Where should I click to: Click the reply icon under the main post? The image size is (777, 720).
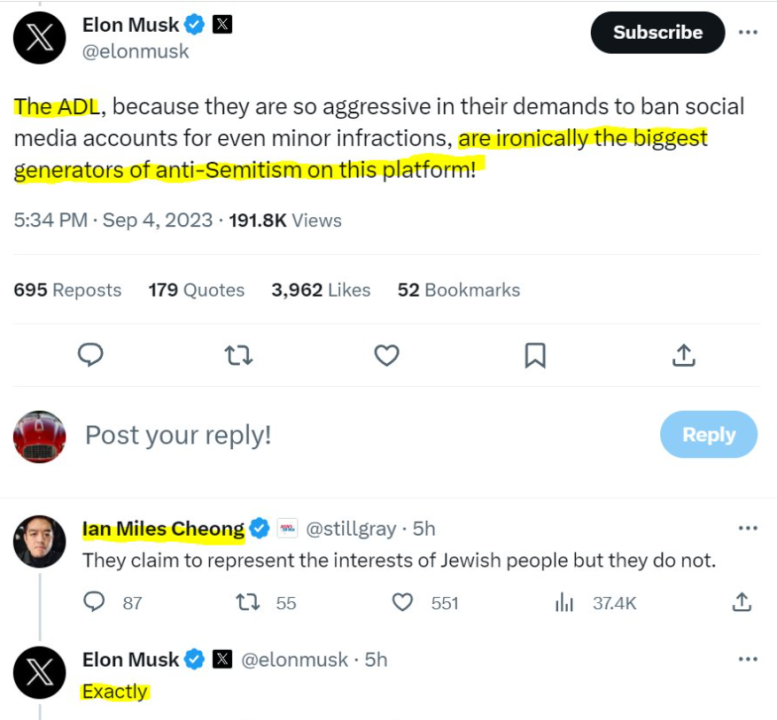(x=91, y=355)
